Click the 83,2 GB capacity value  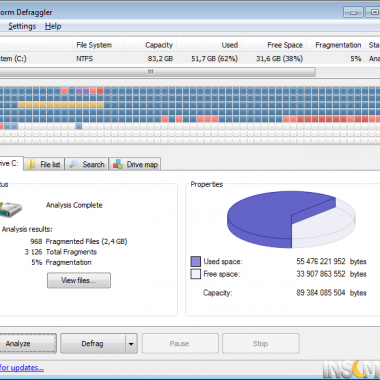tap(160, 59)
